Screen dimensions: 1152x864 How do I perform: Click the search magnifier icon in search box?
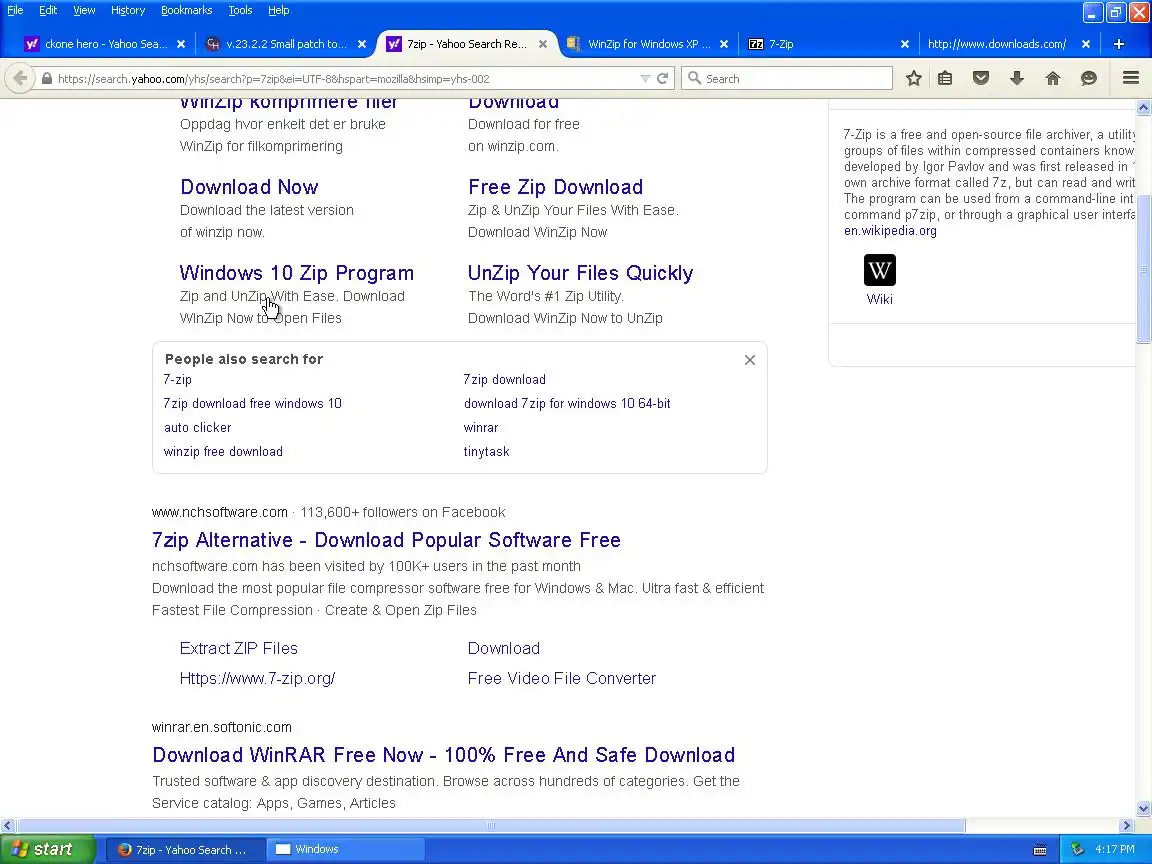pos(694,78)
